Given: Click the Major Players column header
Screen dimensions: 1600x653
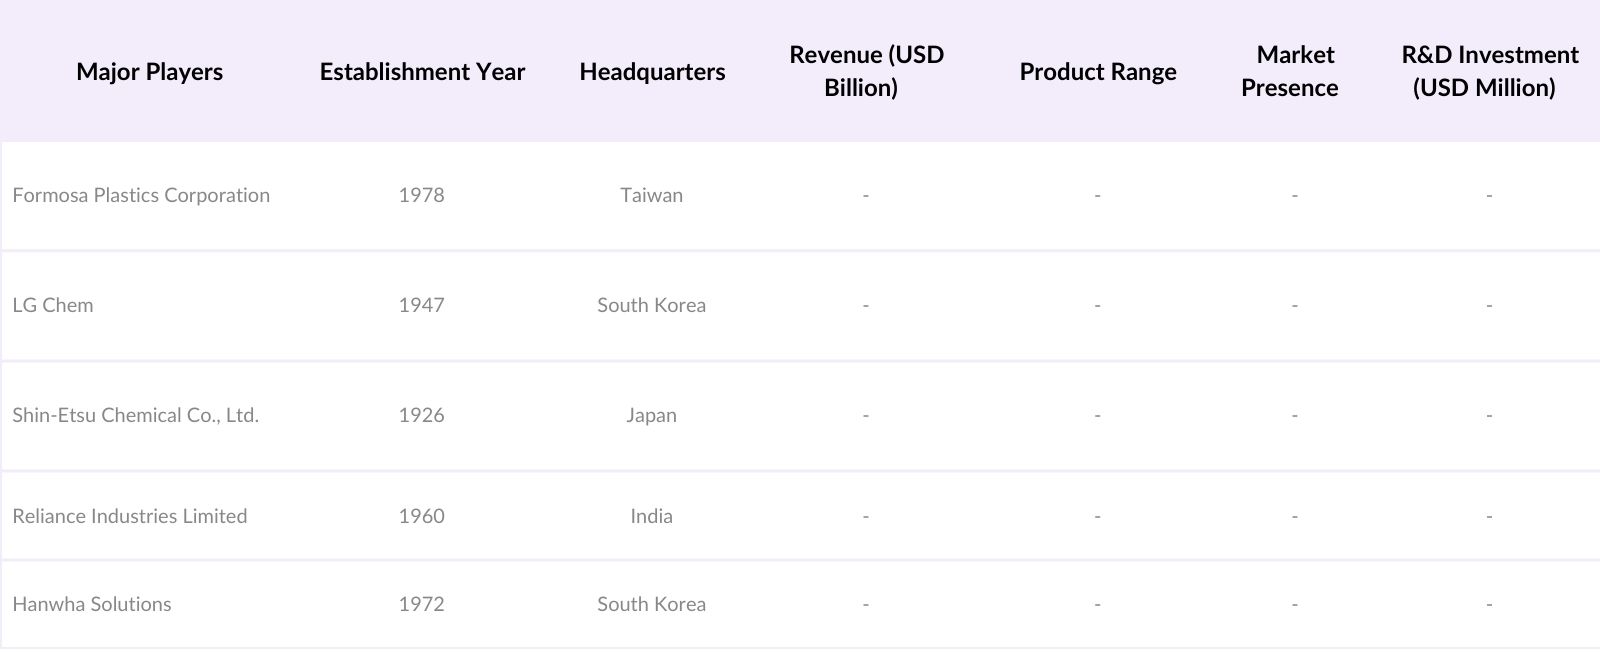Looking at the screenshot, I should (149, 72).
